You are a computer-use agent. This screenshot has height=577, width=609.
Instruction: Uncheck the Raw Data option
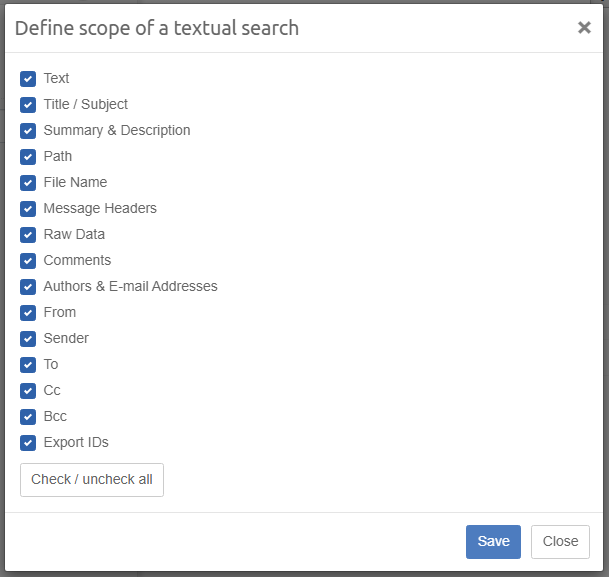click(28, 235)
